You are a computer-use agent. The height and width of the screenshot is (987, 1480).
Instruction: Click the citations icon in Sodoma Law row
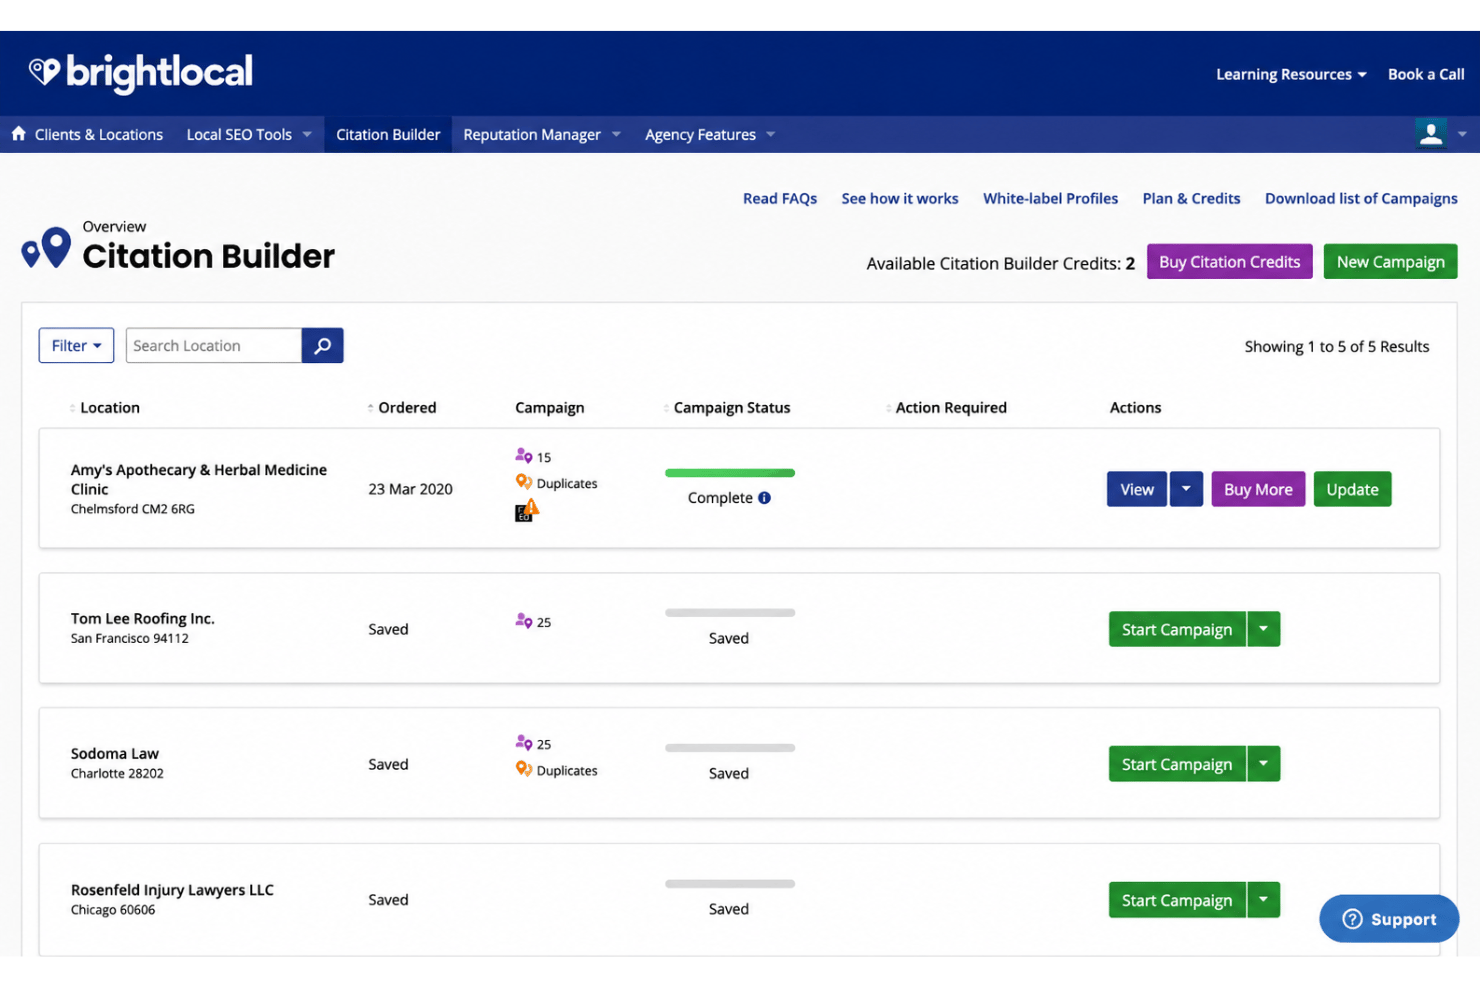(523, 743)
